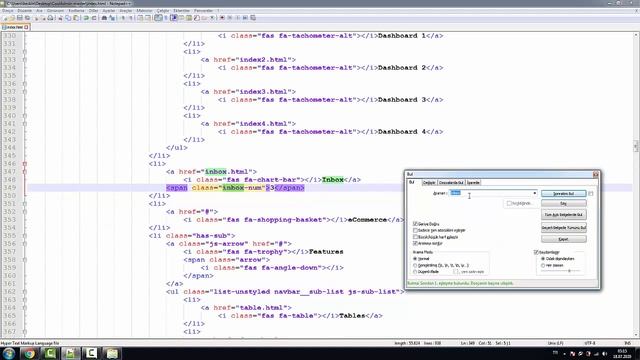Cut the selection using the toolbar scissors
Screen dimensions: 640x360
pyautogui.click(x=60, y=18)
